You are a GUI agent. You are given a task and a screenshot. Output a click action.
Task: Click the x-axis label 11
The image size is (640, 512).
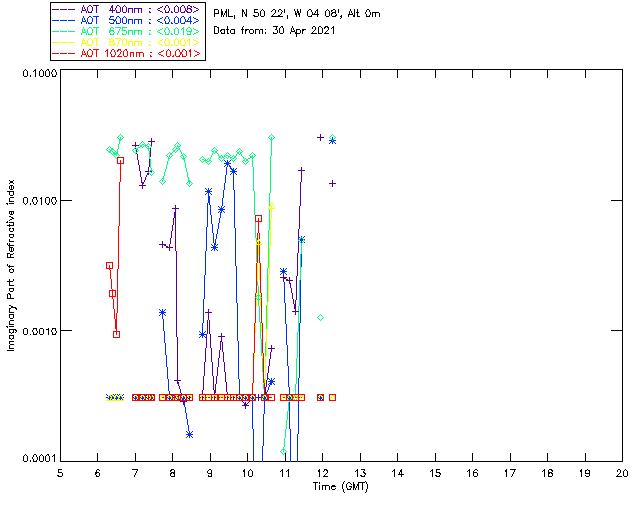tap(285, 473)
